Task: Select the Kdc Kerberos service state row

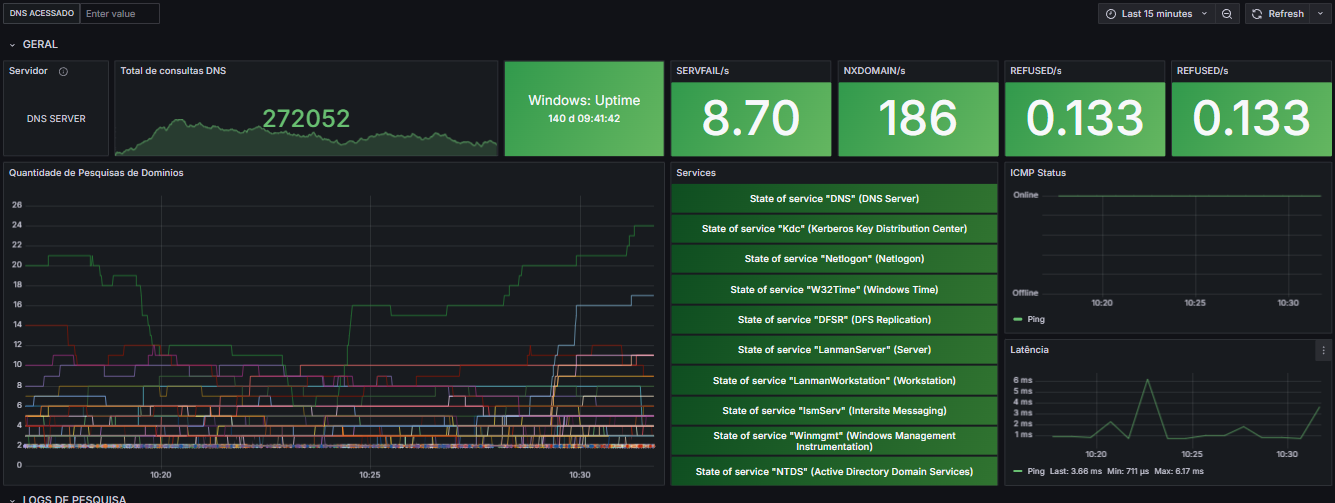Action: click(834, 229)
